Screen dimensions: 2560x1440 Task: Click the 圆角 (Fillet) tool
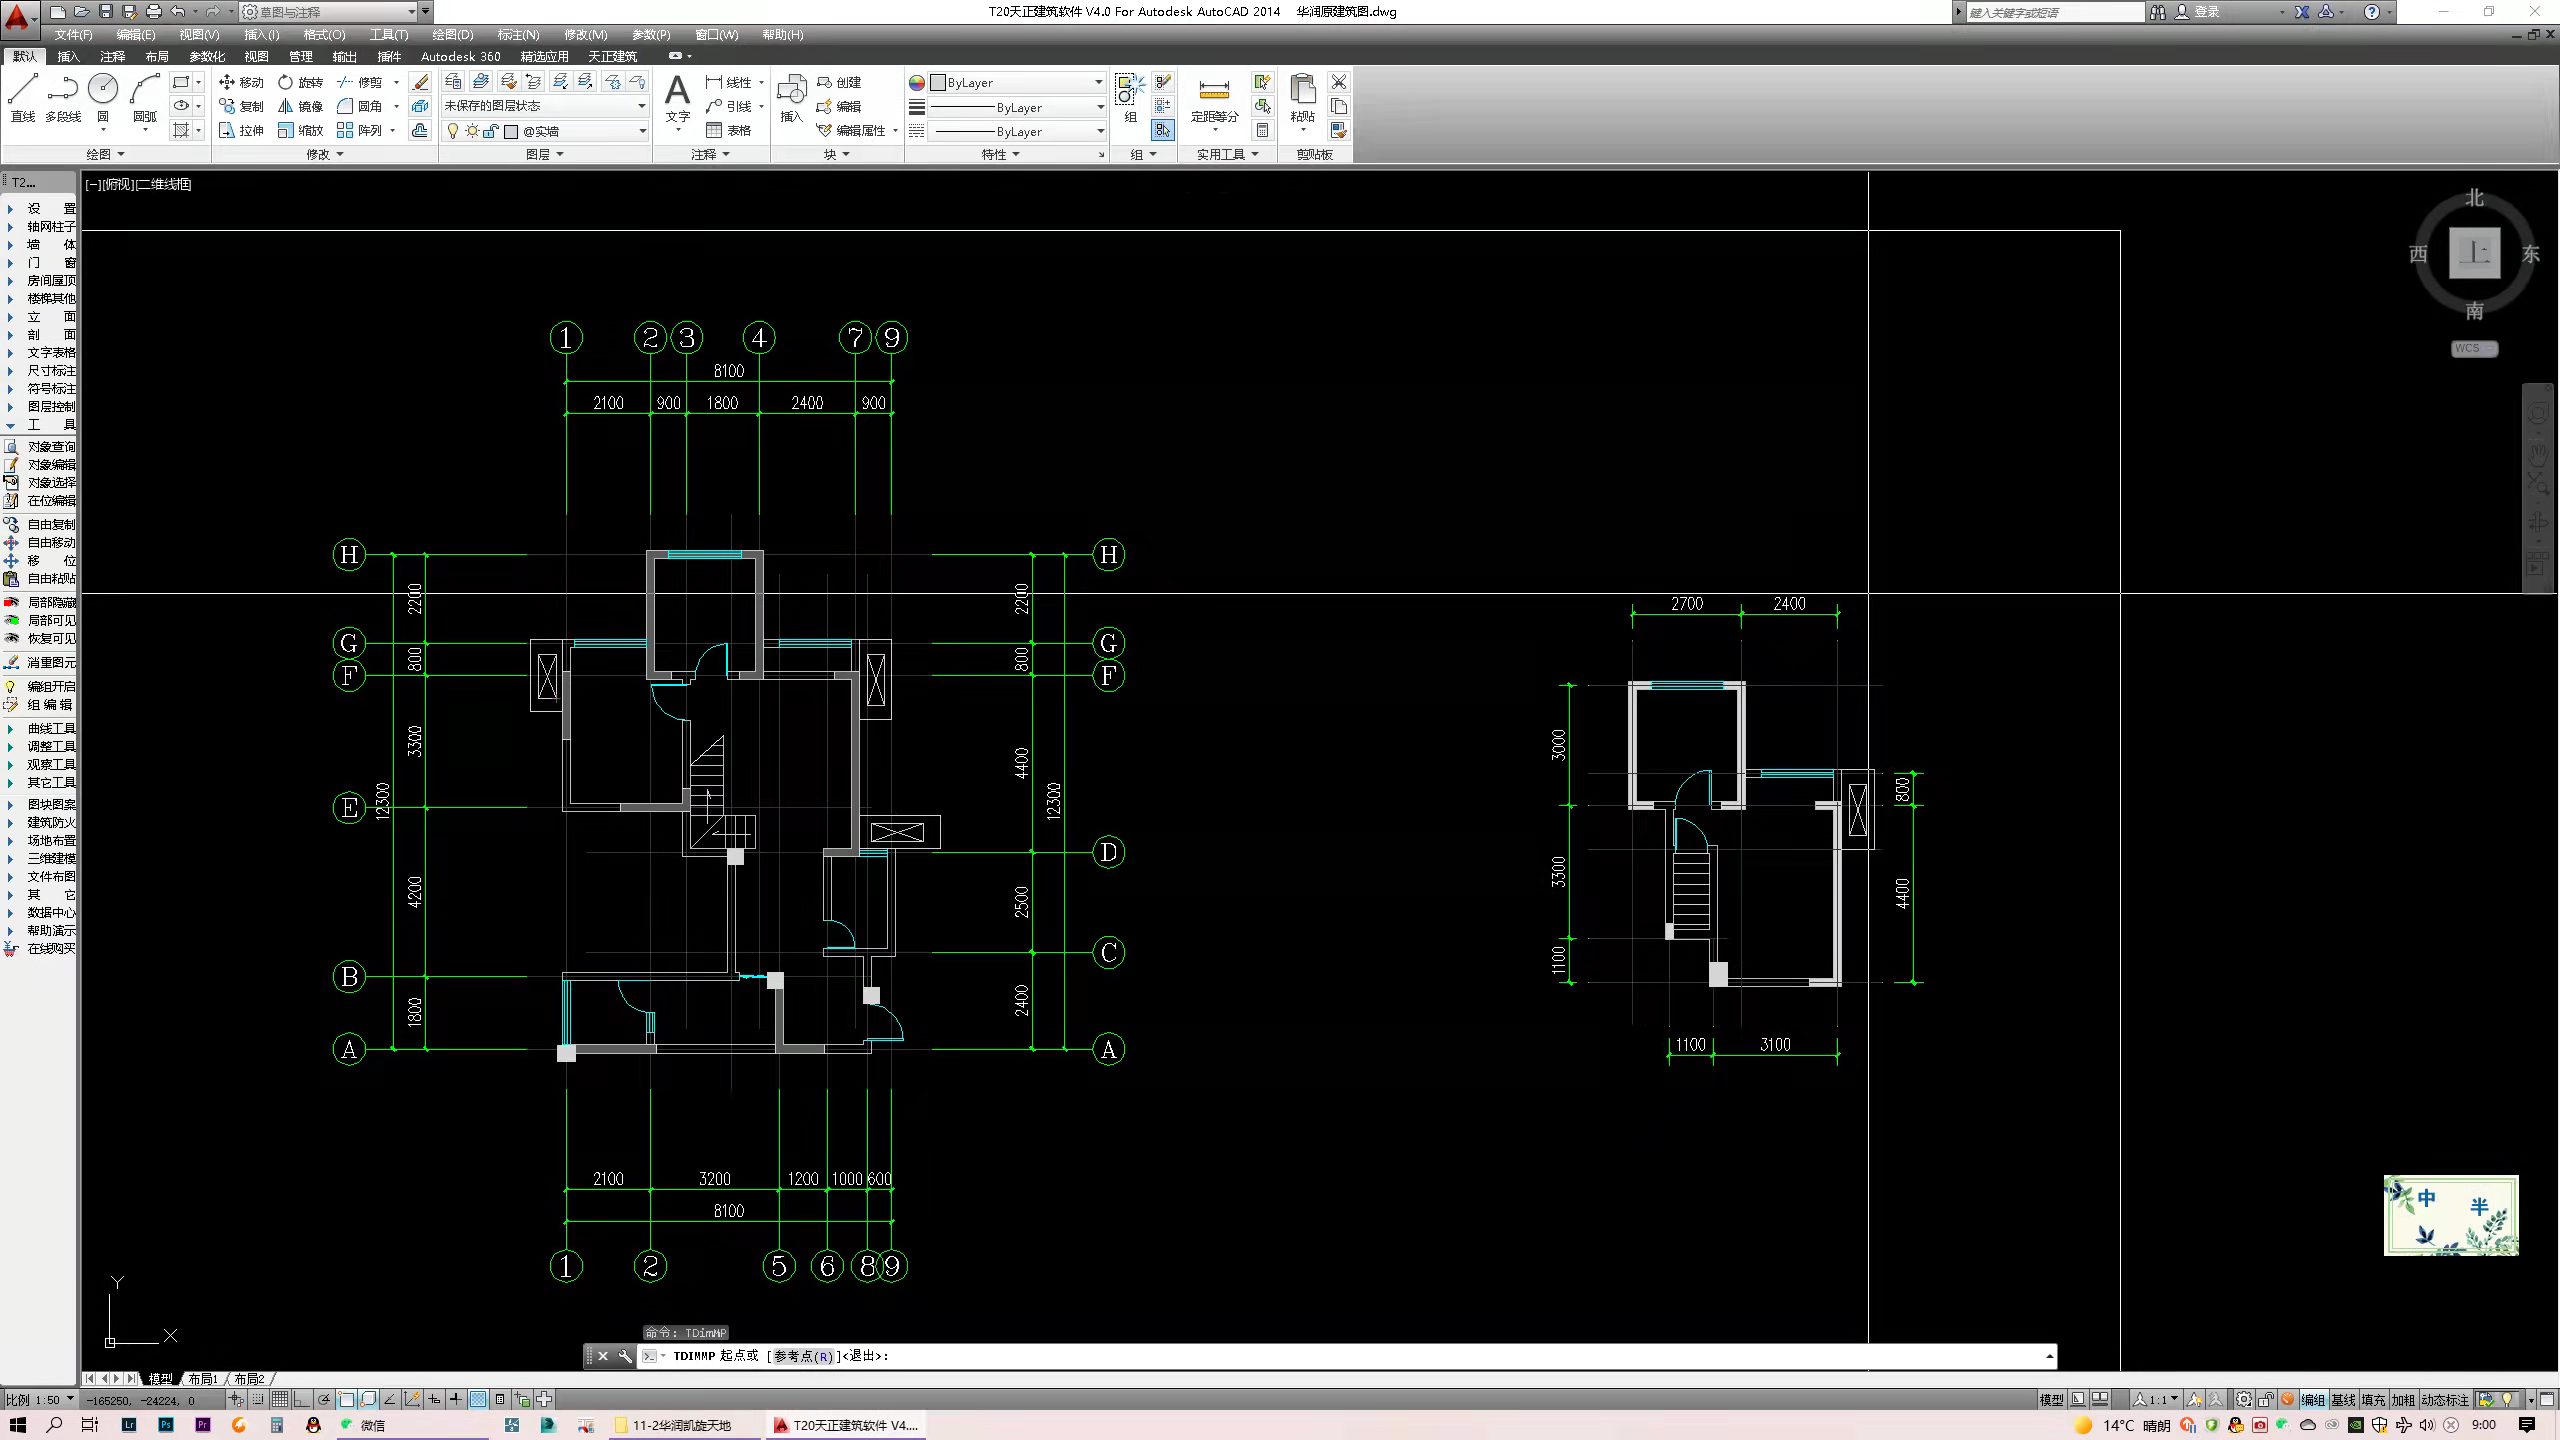click(x=360, y=106)
